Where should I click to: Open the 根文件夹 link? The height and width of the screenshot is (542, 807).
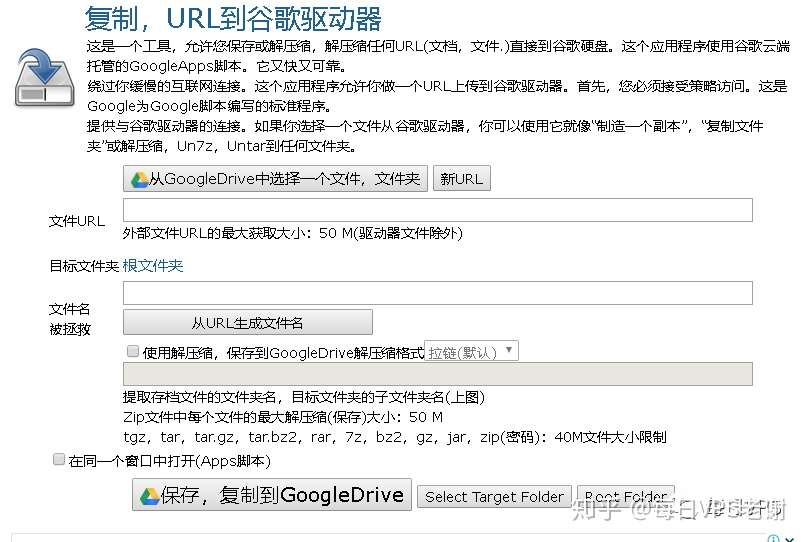153,266
